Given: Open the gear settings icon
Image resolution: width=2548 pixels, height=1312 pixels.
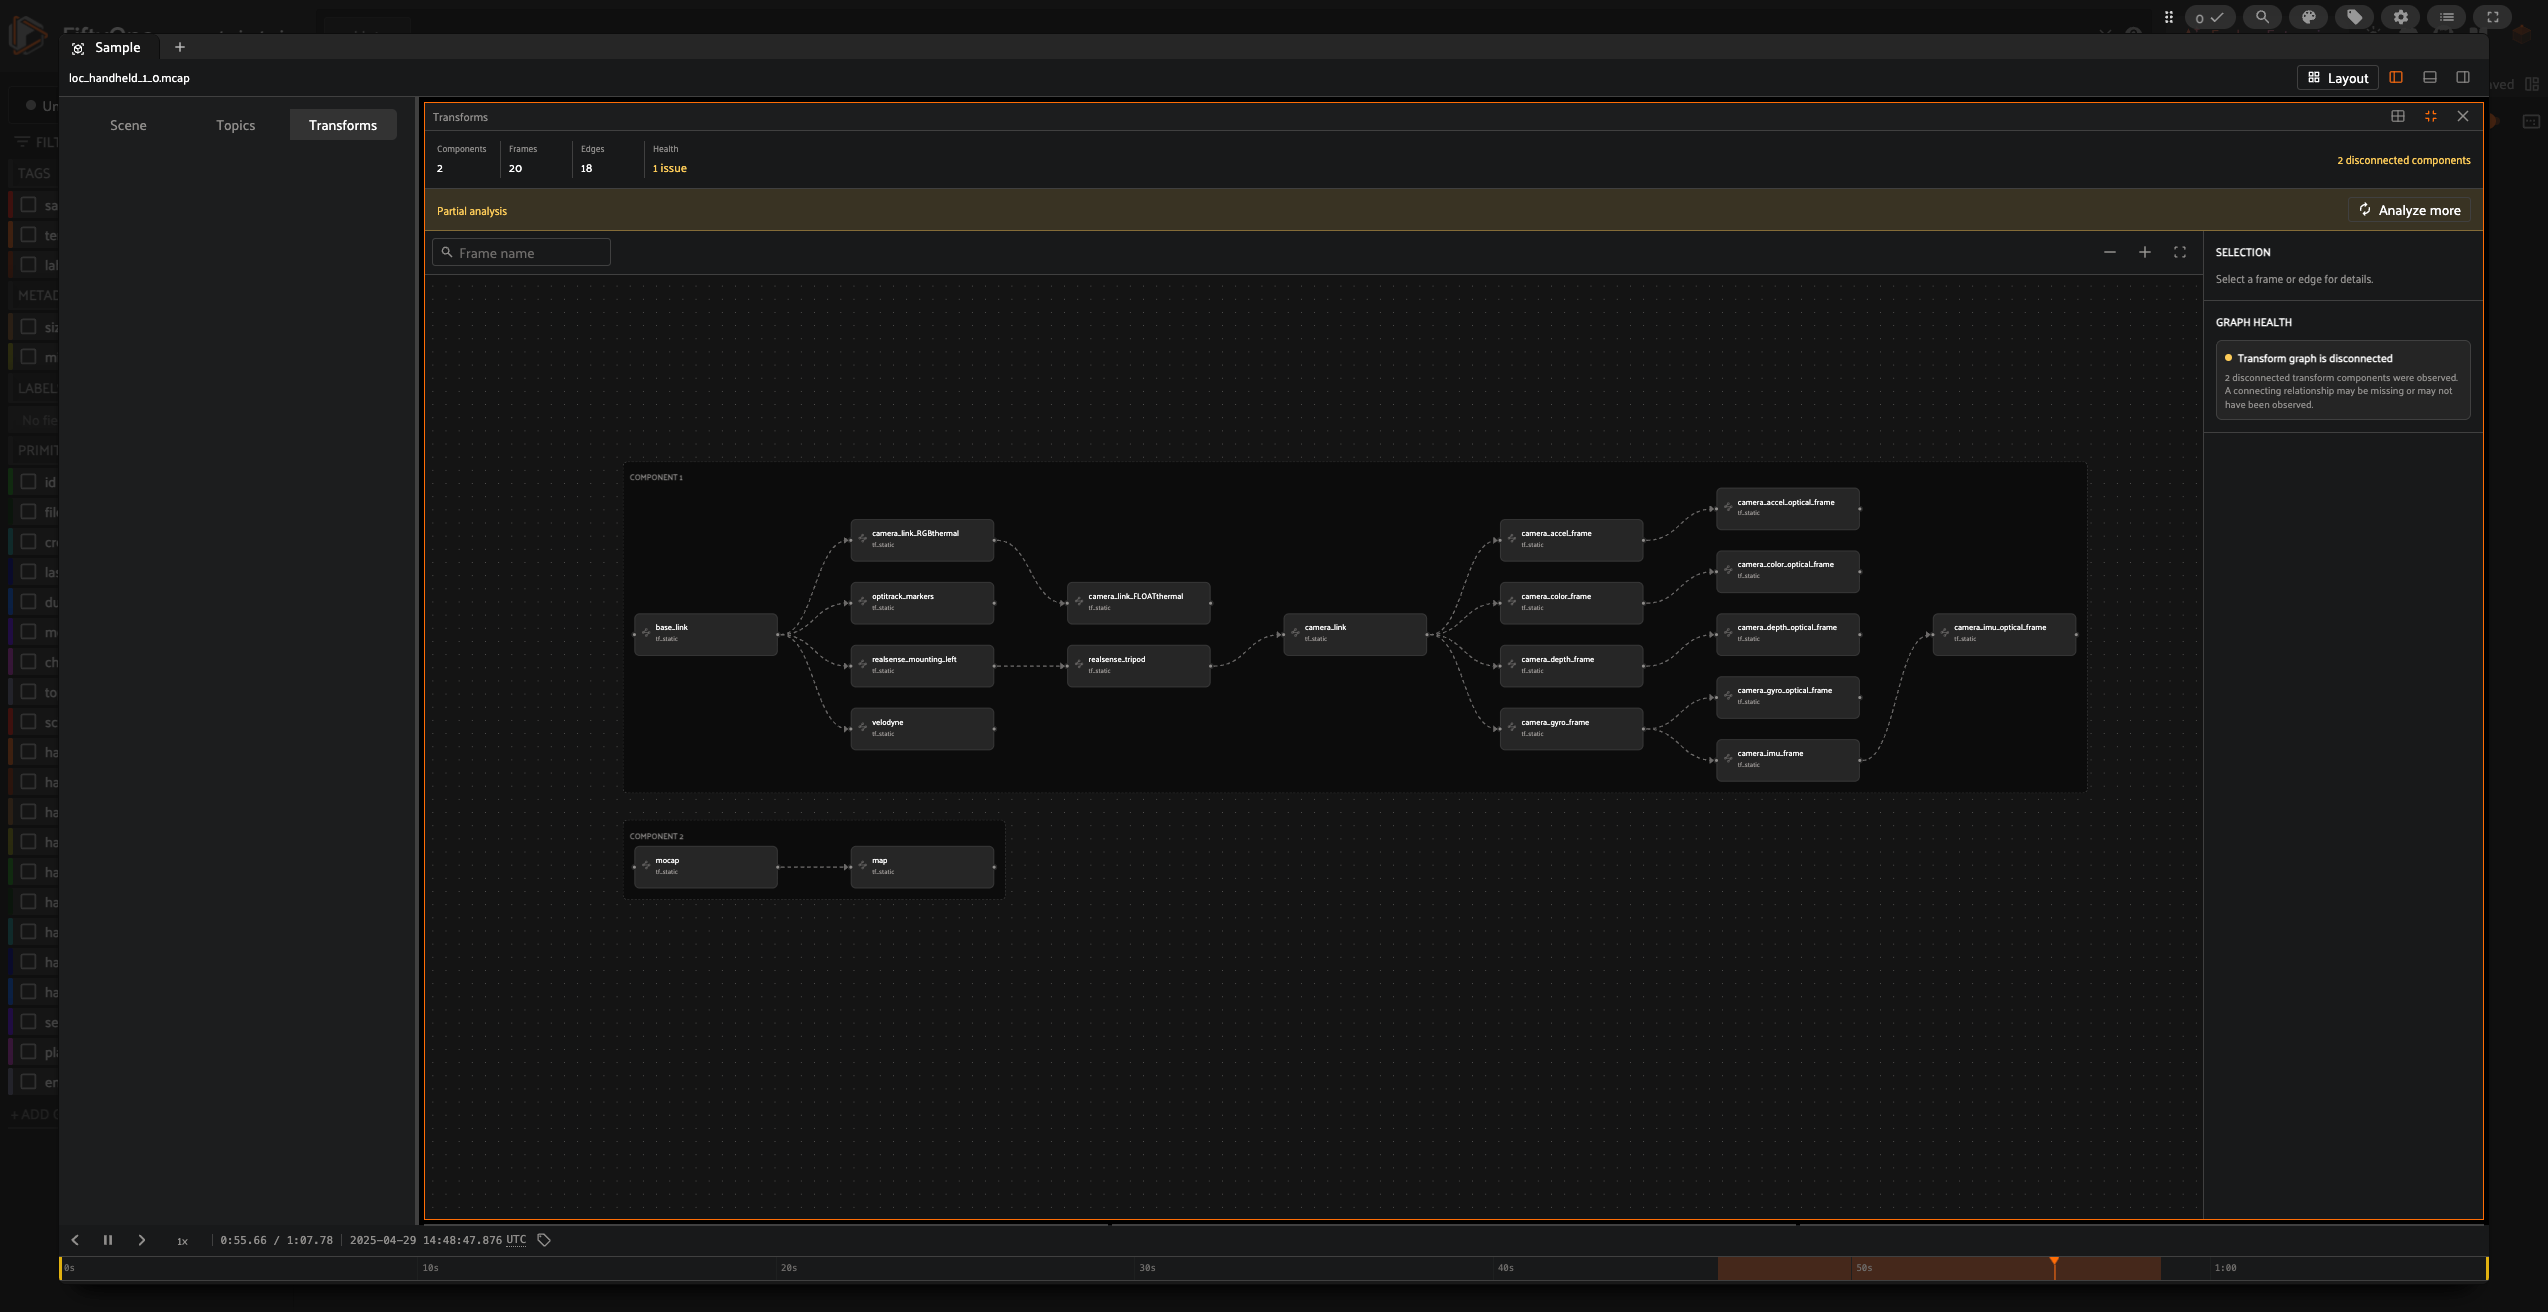Looking at the screenshot, I should (2400, 17).
